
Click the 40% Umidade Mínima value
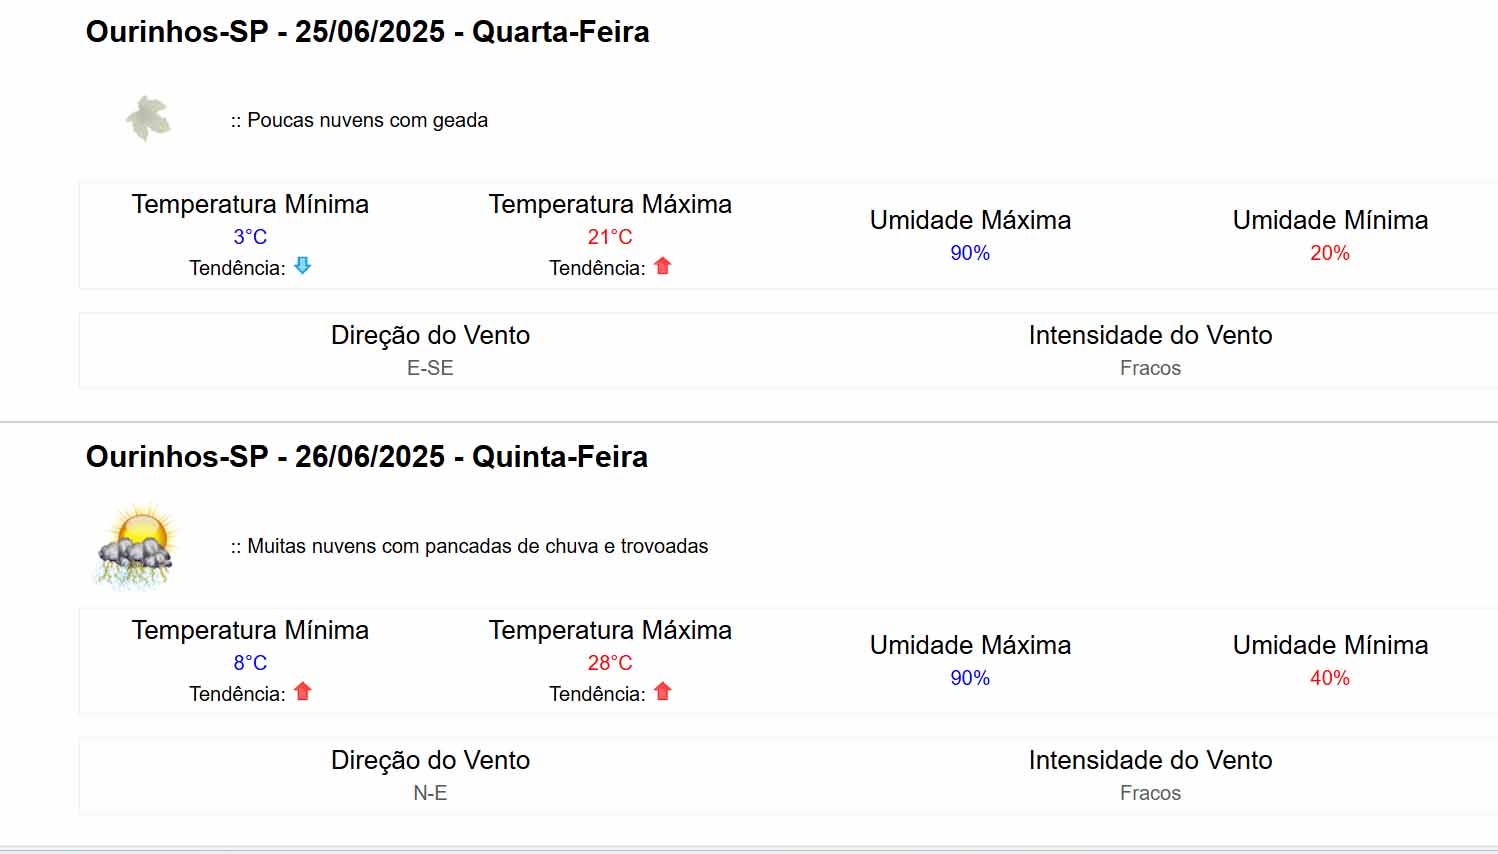pyautogui.click(x=1330, y=678)
